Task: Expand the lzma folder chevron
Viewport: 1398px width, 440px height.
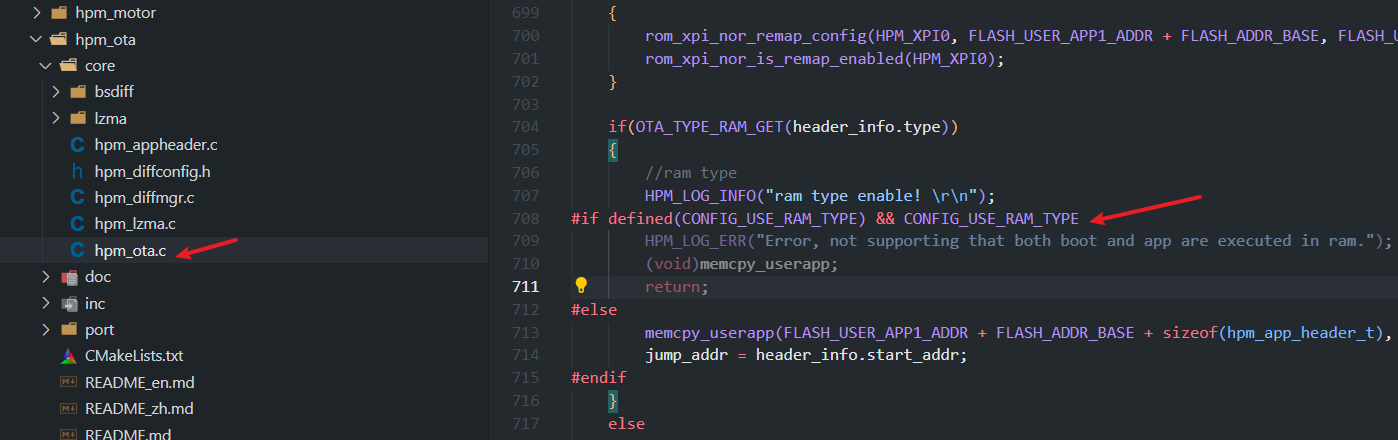Action: click(x=56, y=118)
